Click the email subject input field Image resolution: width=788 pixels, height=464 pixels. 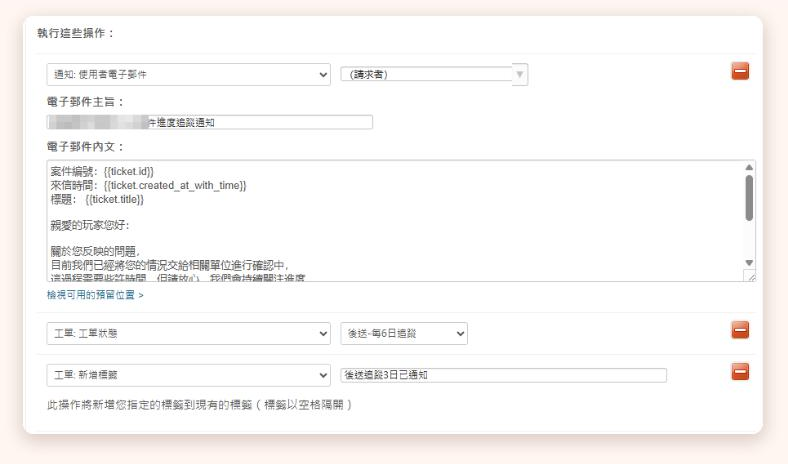coord(210,122)
